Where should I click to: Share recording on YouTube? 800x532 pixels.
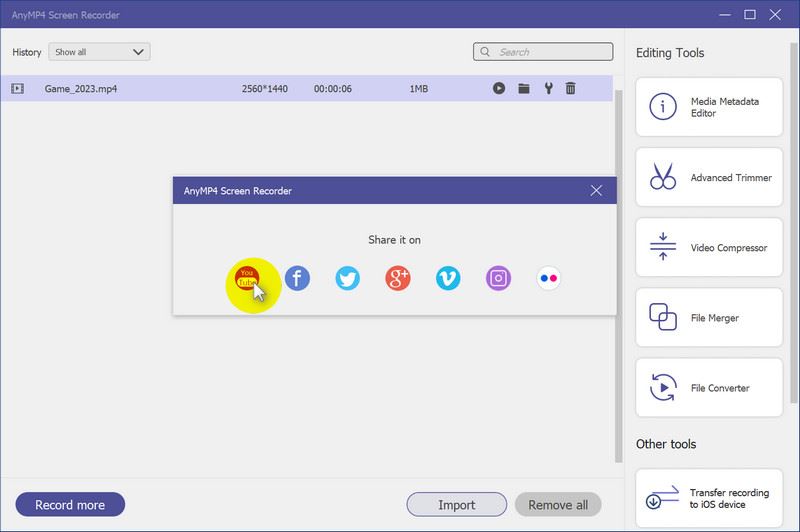tap(246, 279)
